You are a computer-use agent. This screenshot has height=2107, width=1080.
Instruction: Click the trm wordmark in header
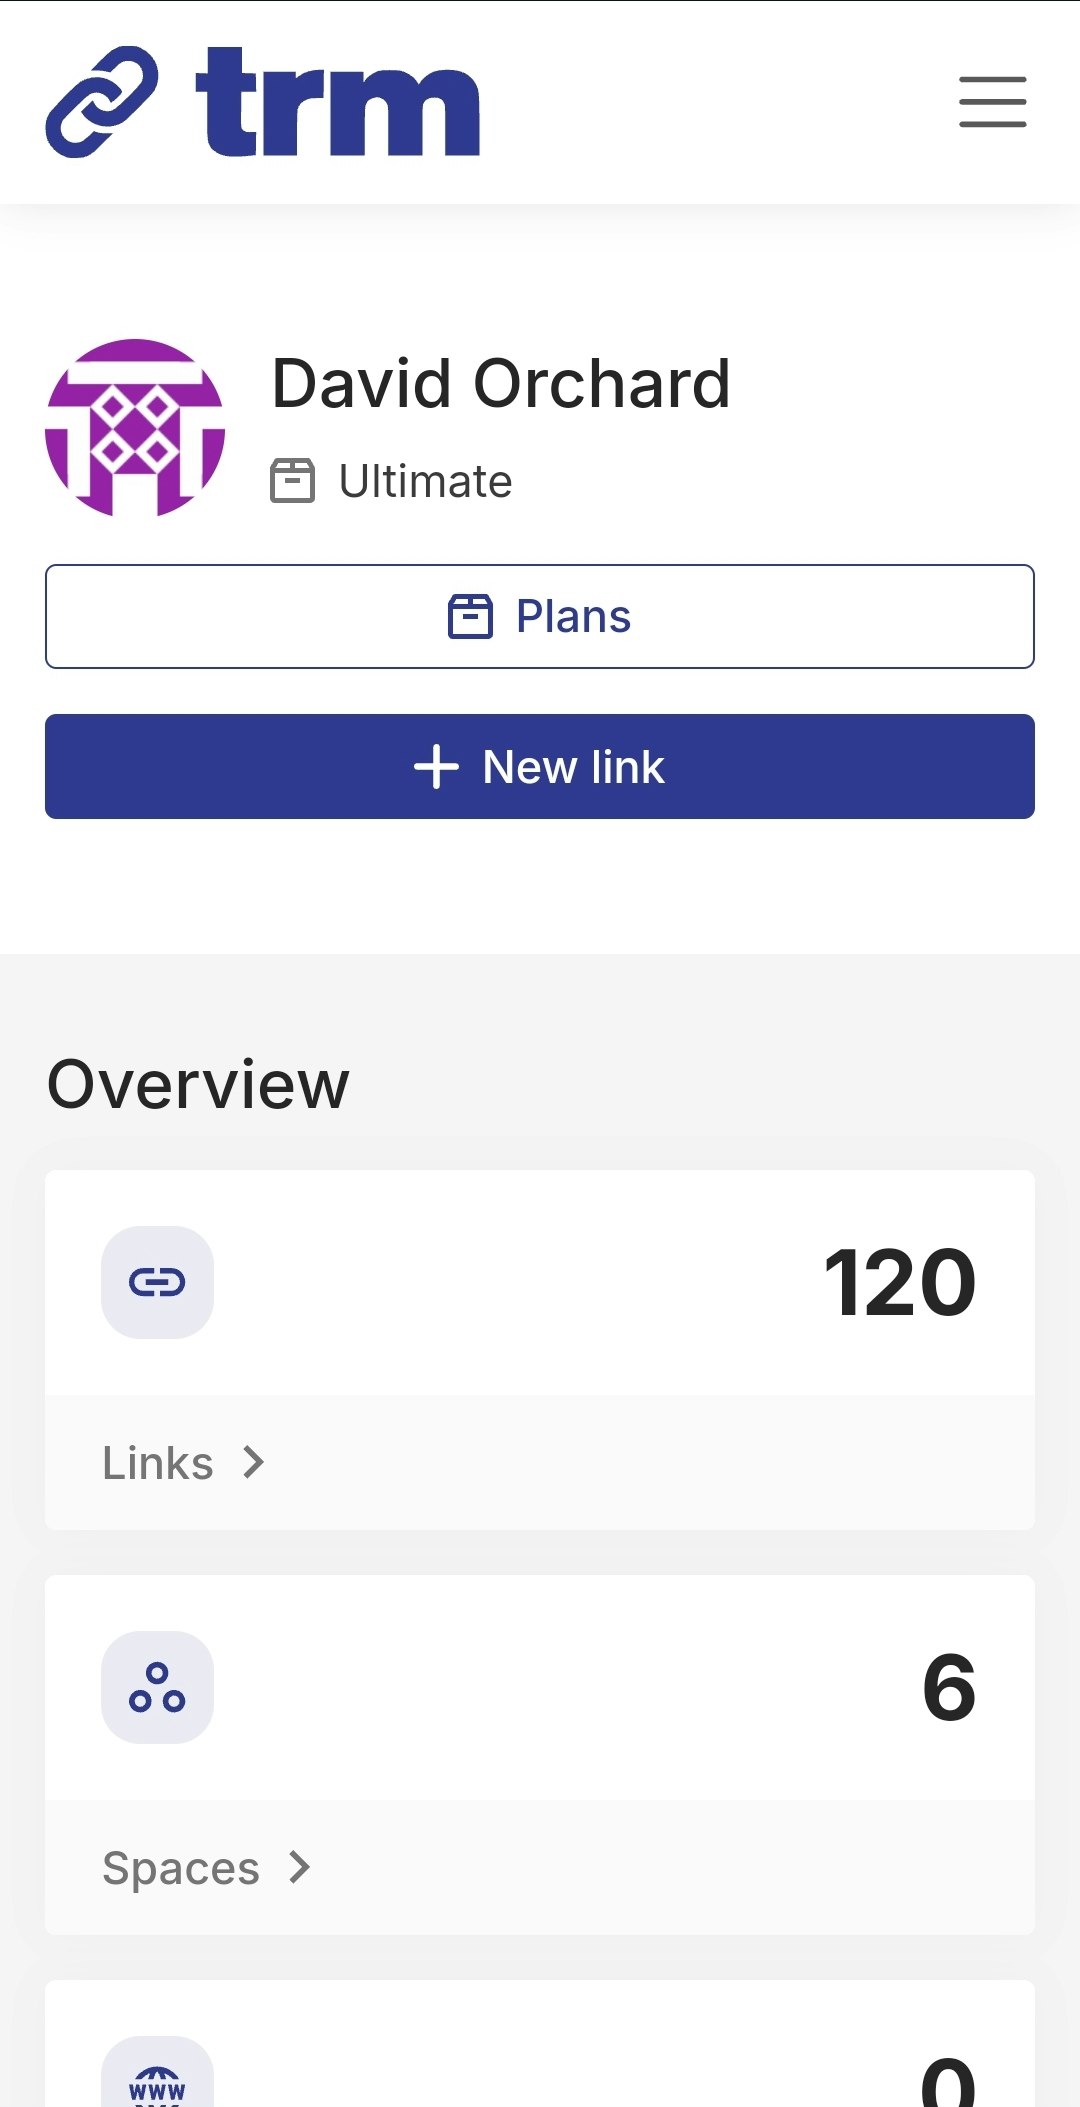point(338,102)
